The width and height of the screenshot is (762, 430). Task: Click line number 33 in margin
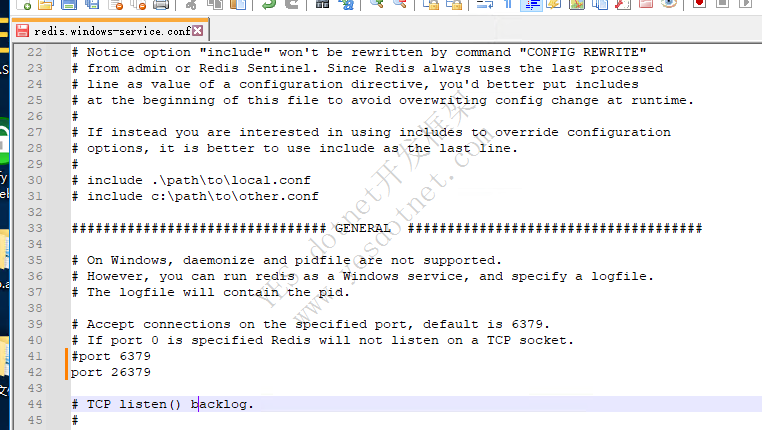35,228
